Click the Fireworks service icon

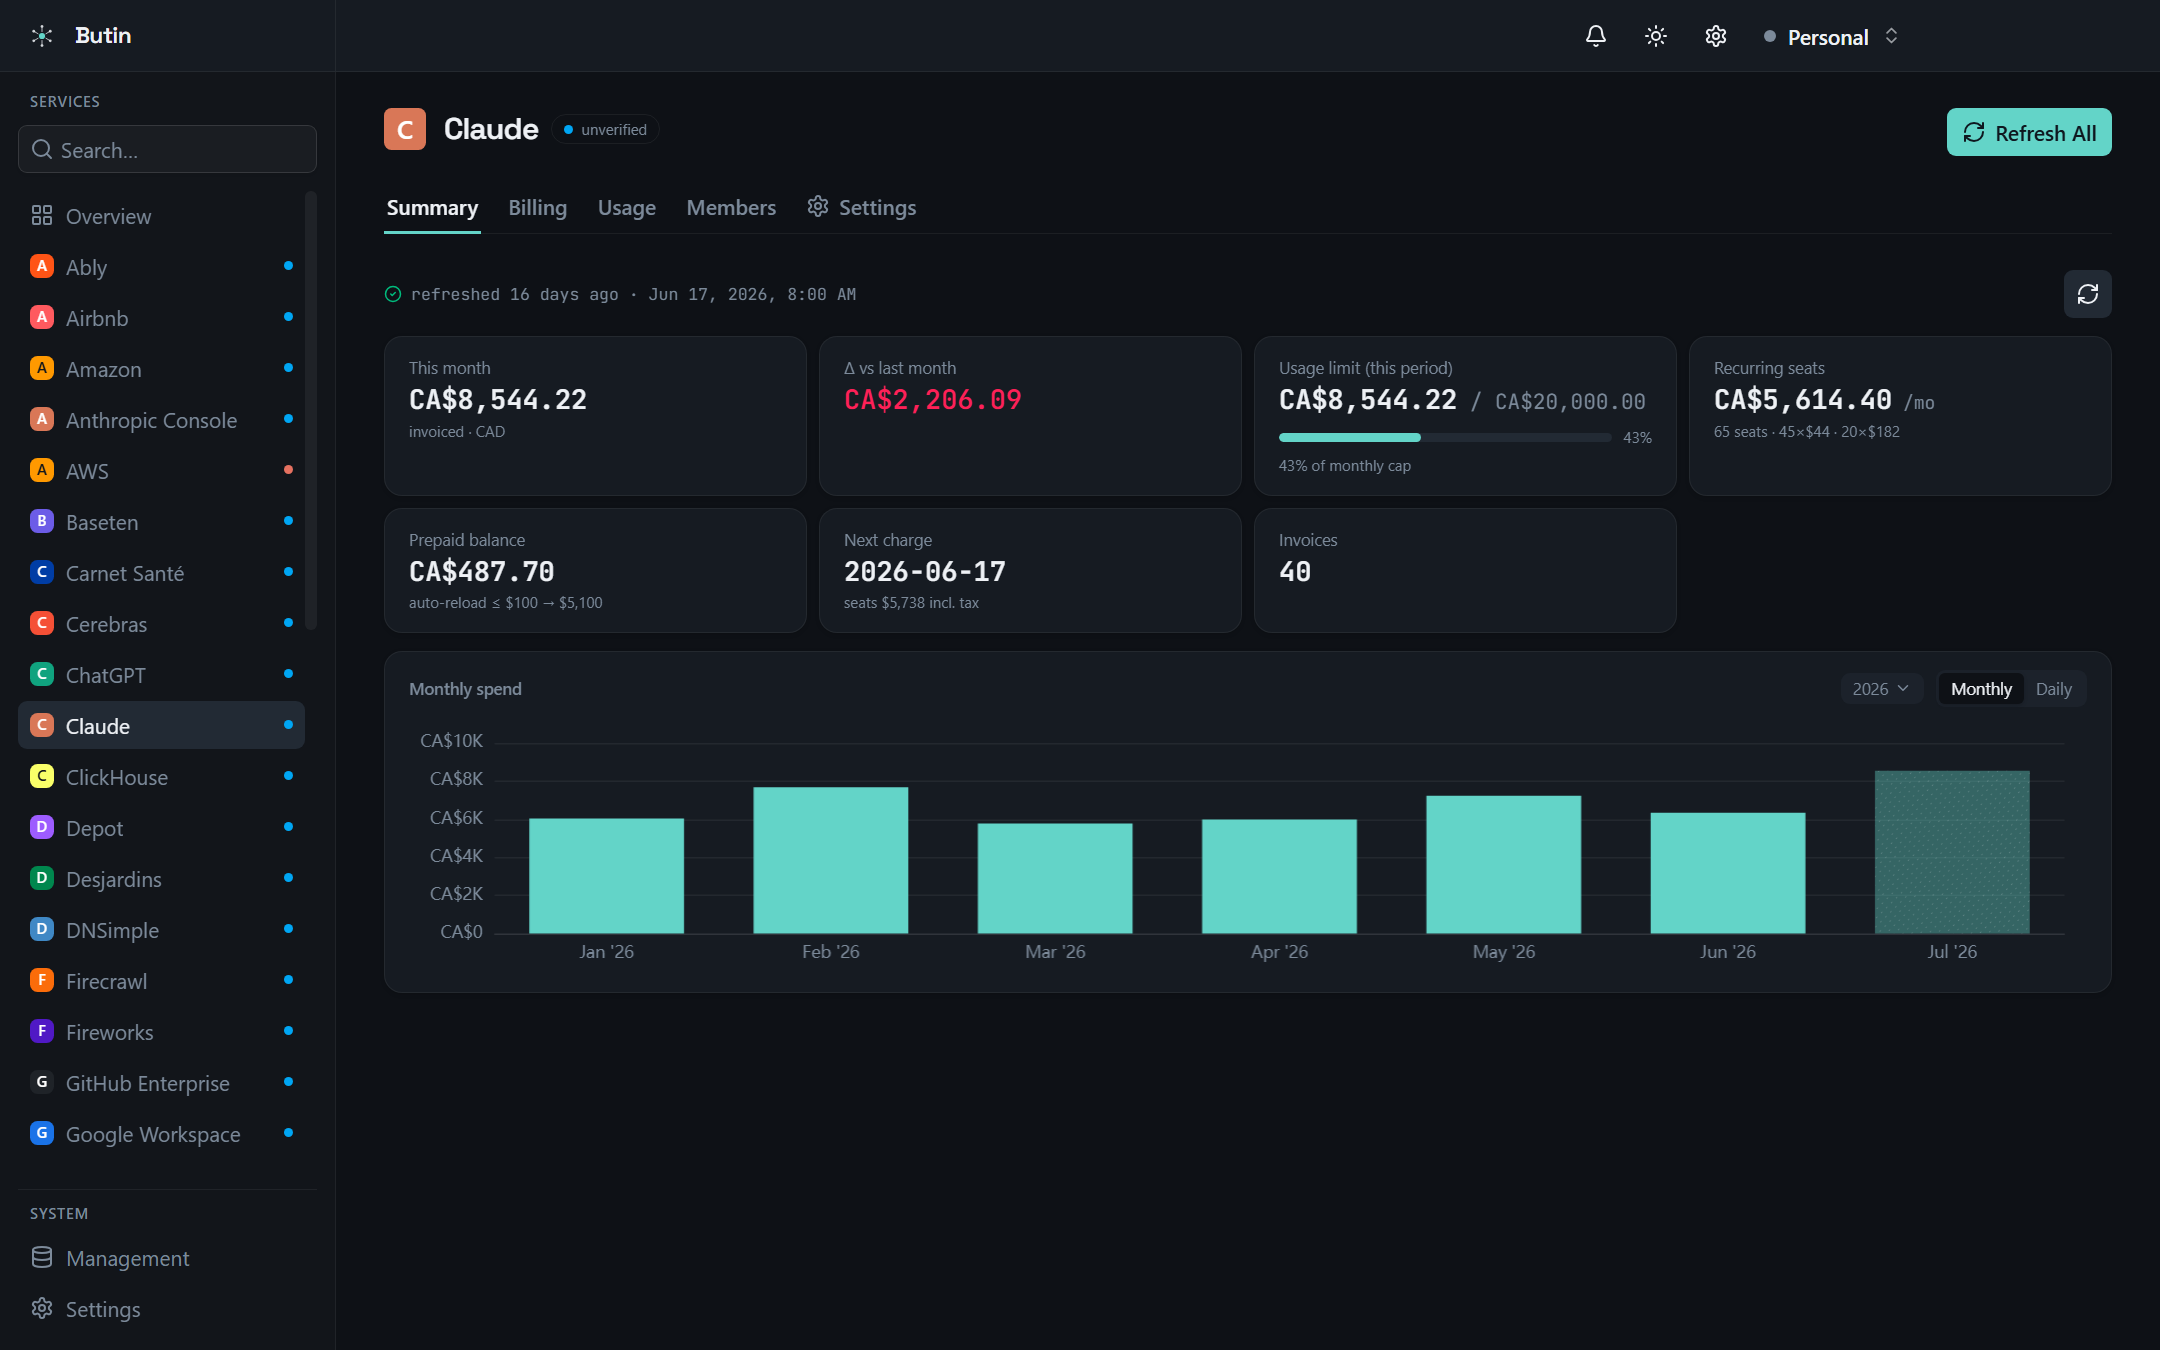[42, 1031]
